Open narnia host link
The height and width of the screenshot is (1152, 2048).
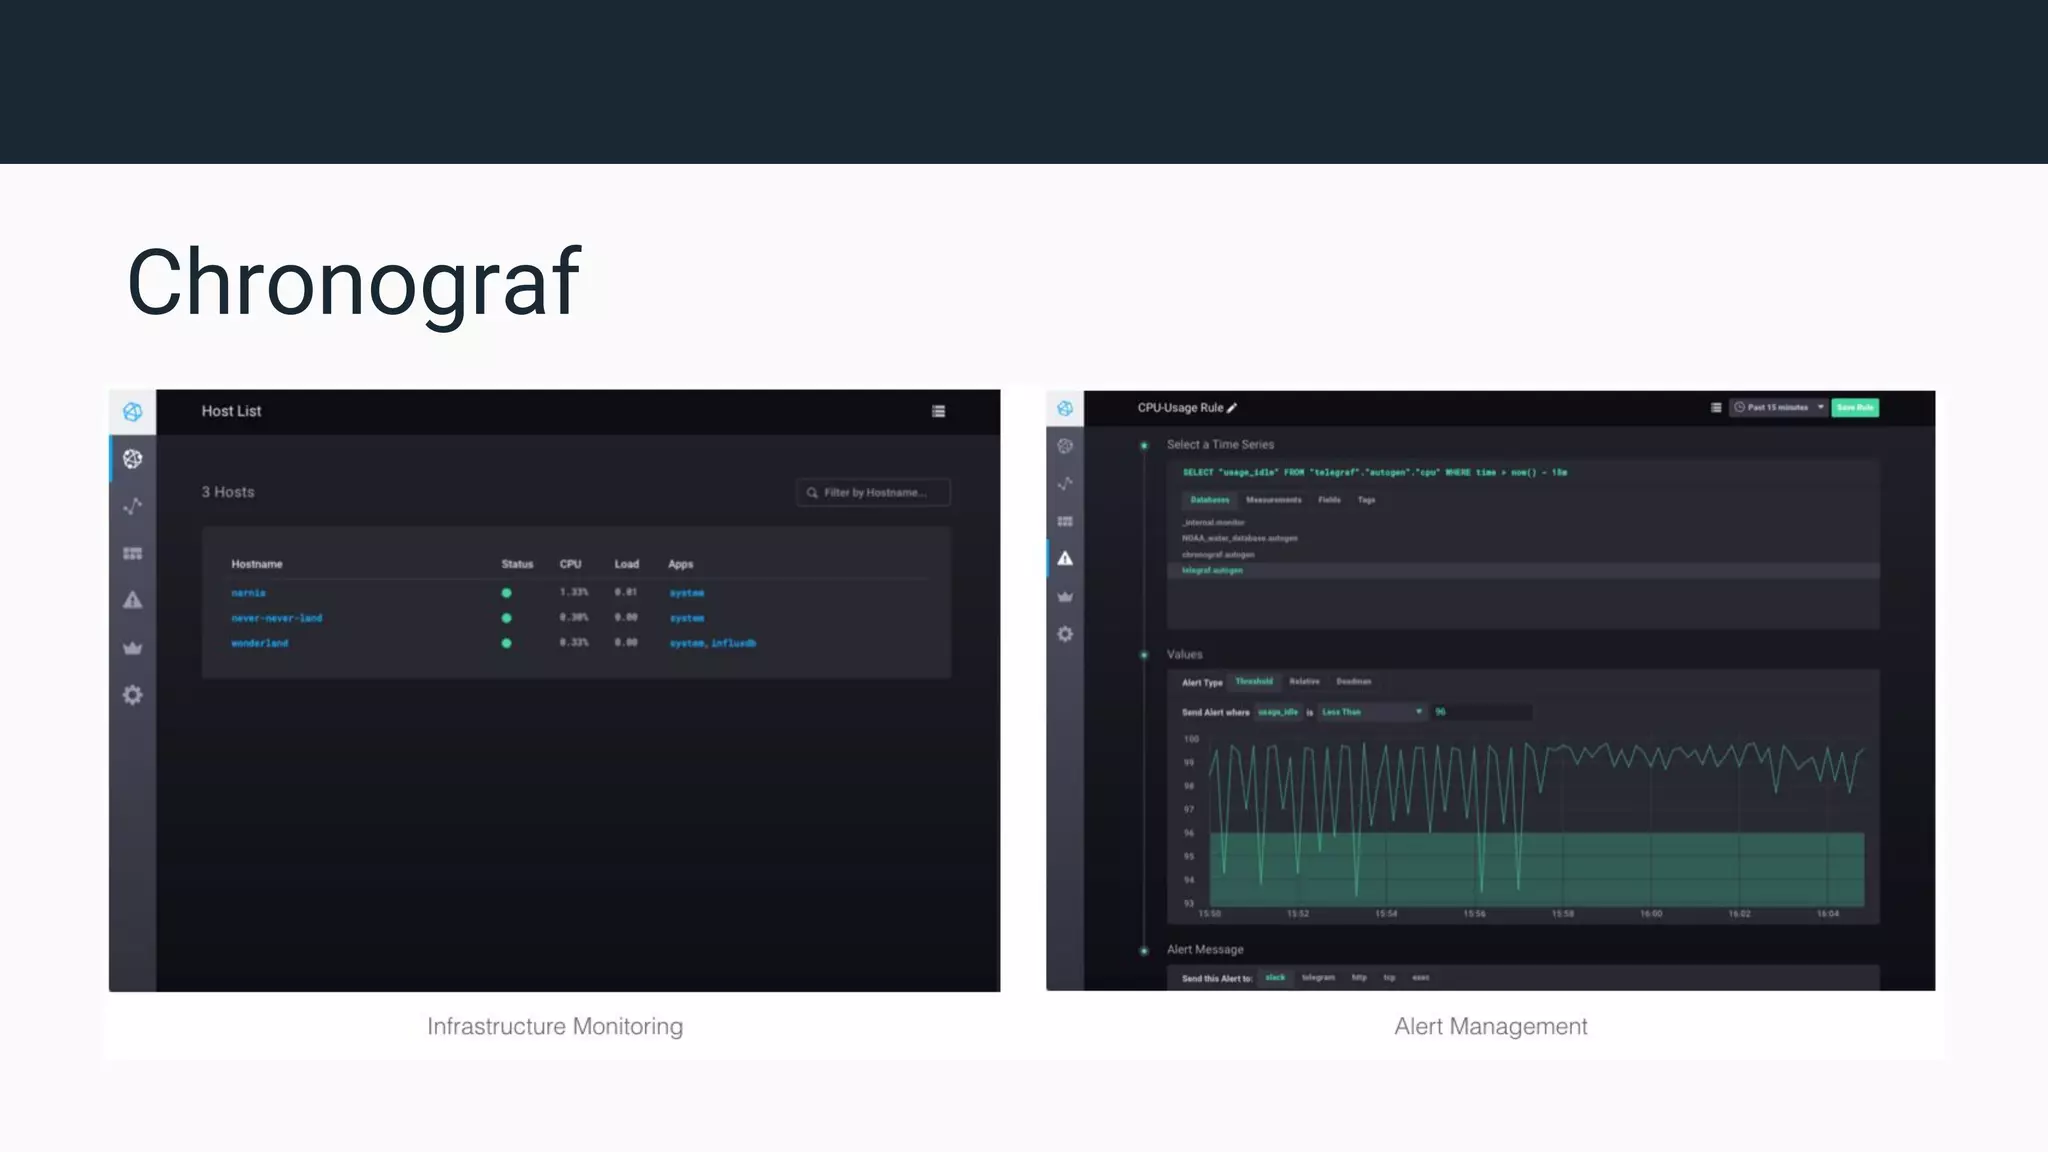[248, 593]
